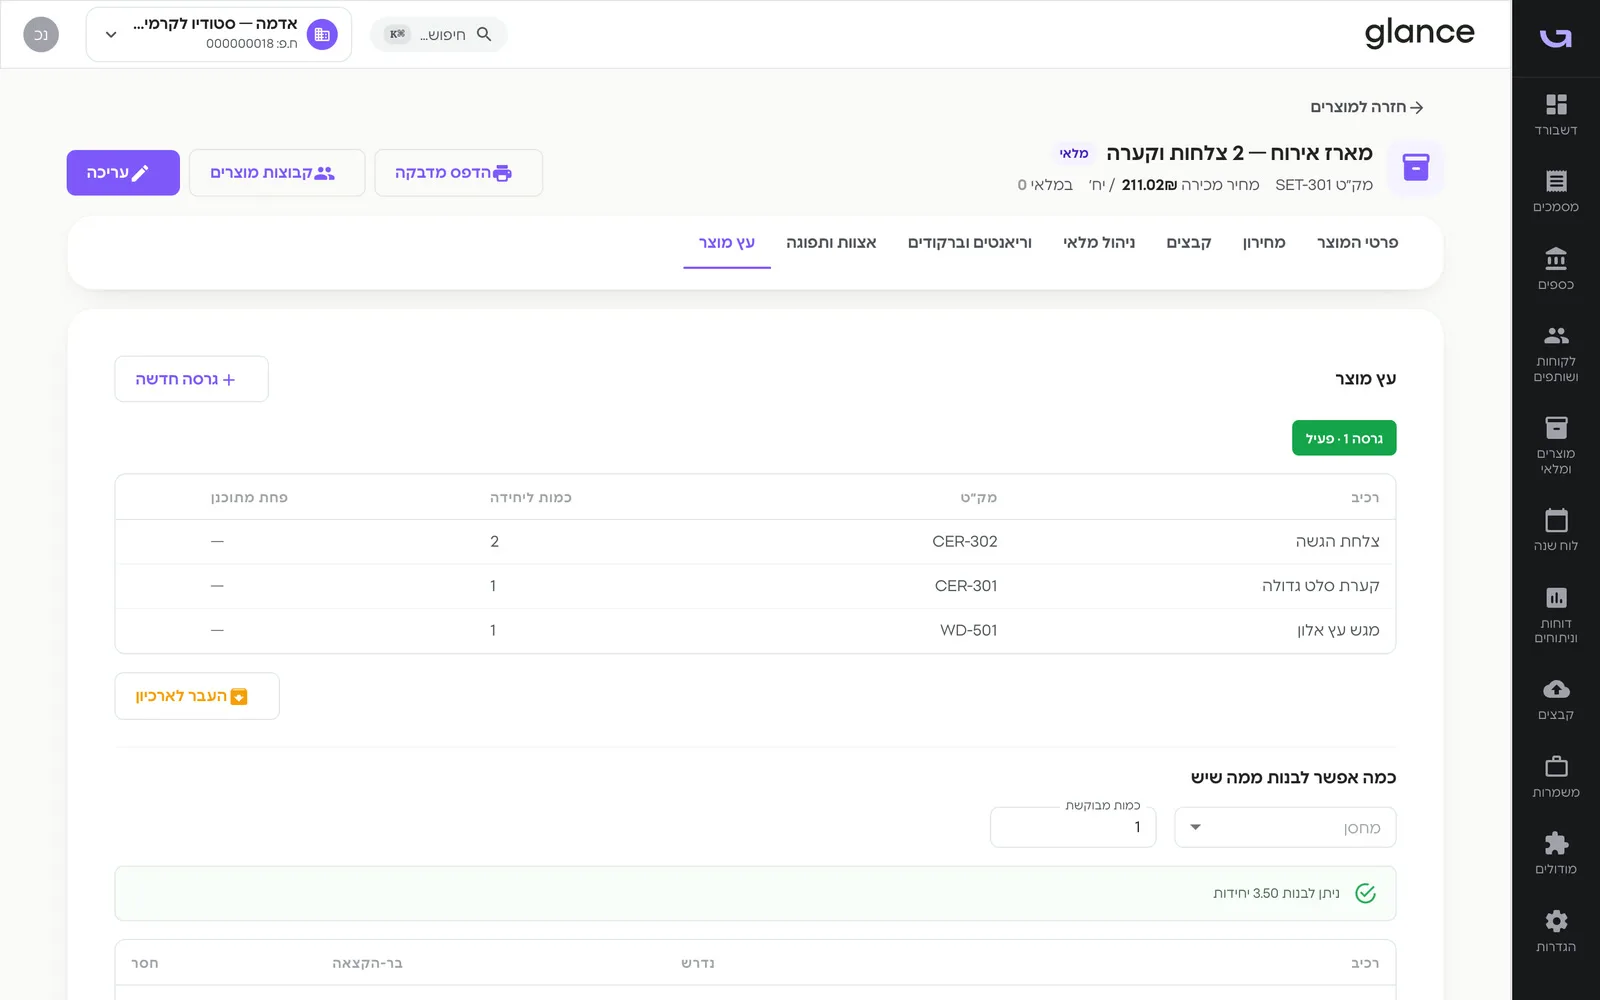1600x1000 pixels.
Task: Switch to the ניהול מלאי tab
Action: (x=1099, y=243)
